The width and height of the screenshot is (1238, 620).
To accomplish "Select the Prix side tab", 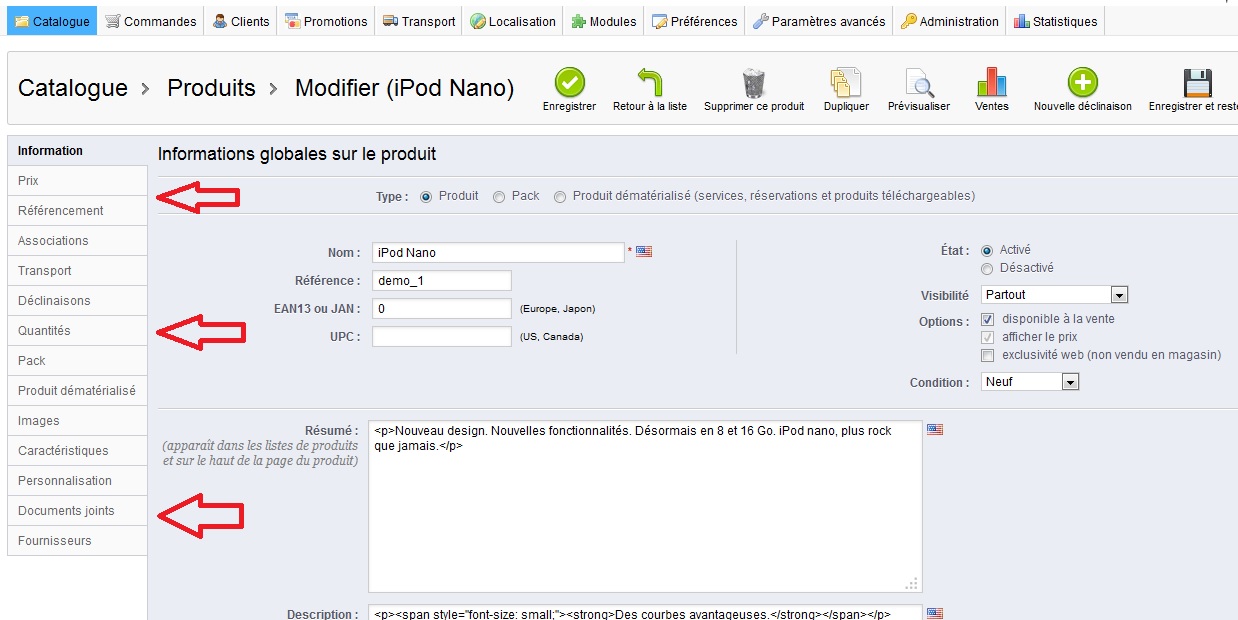I will (77, 181).
